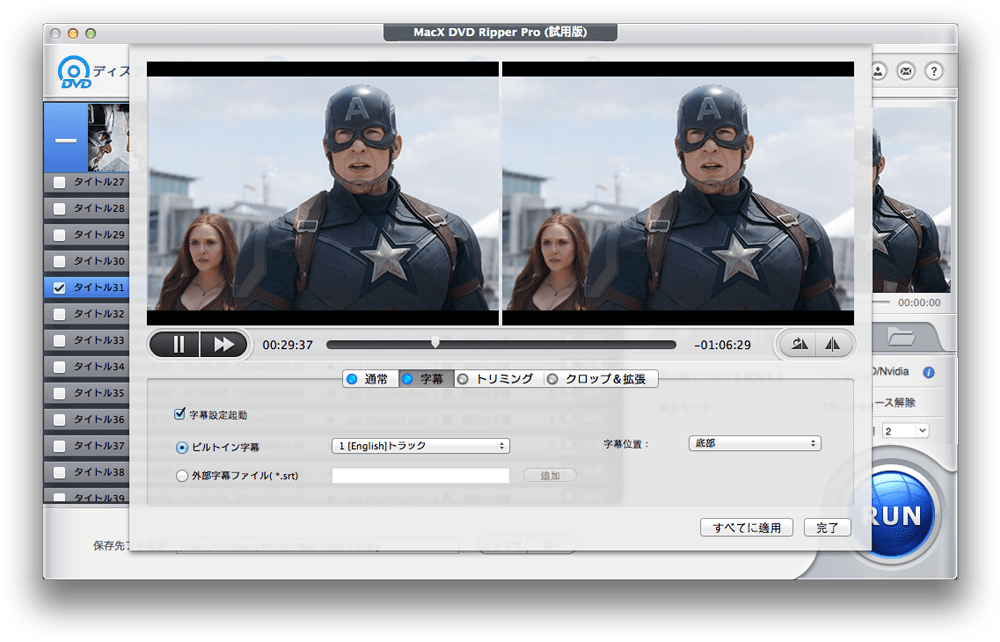Click the movie thumbnail in title list
Viewport: 1000px width, 642px height.
(x=108, y=138)
